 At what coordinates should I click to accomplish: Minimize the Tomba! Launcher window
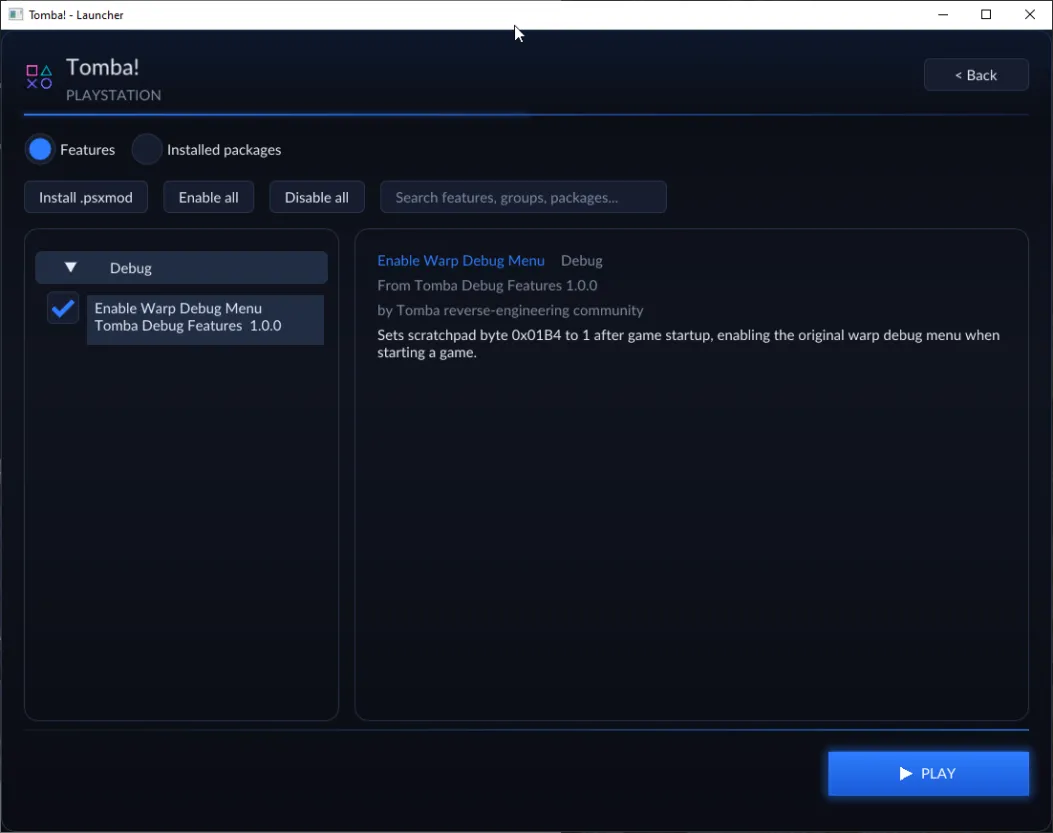click(x=943, y=14)
